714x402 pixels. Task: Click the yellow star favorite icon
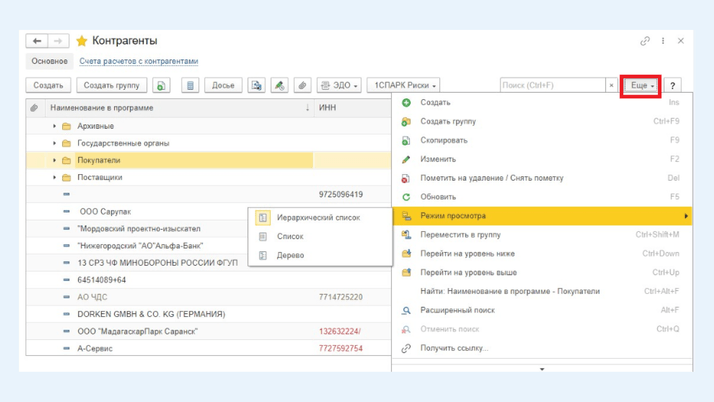click(82, 41)
